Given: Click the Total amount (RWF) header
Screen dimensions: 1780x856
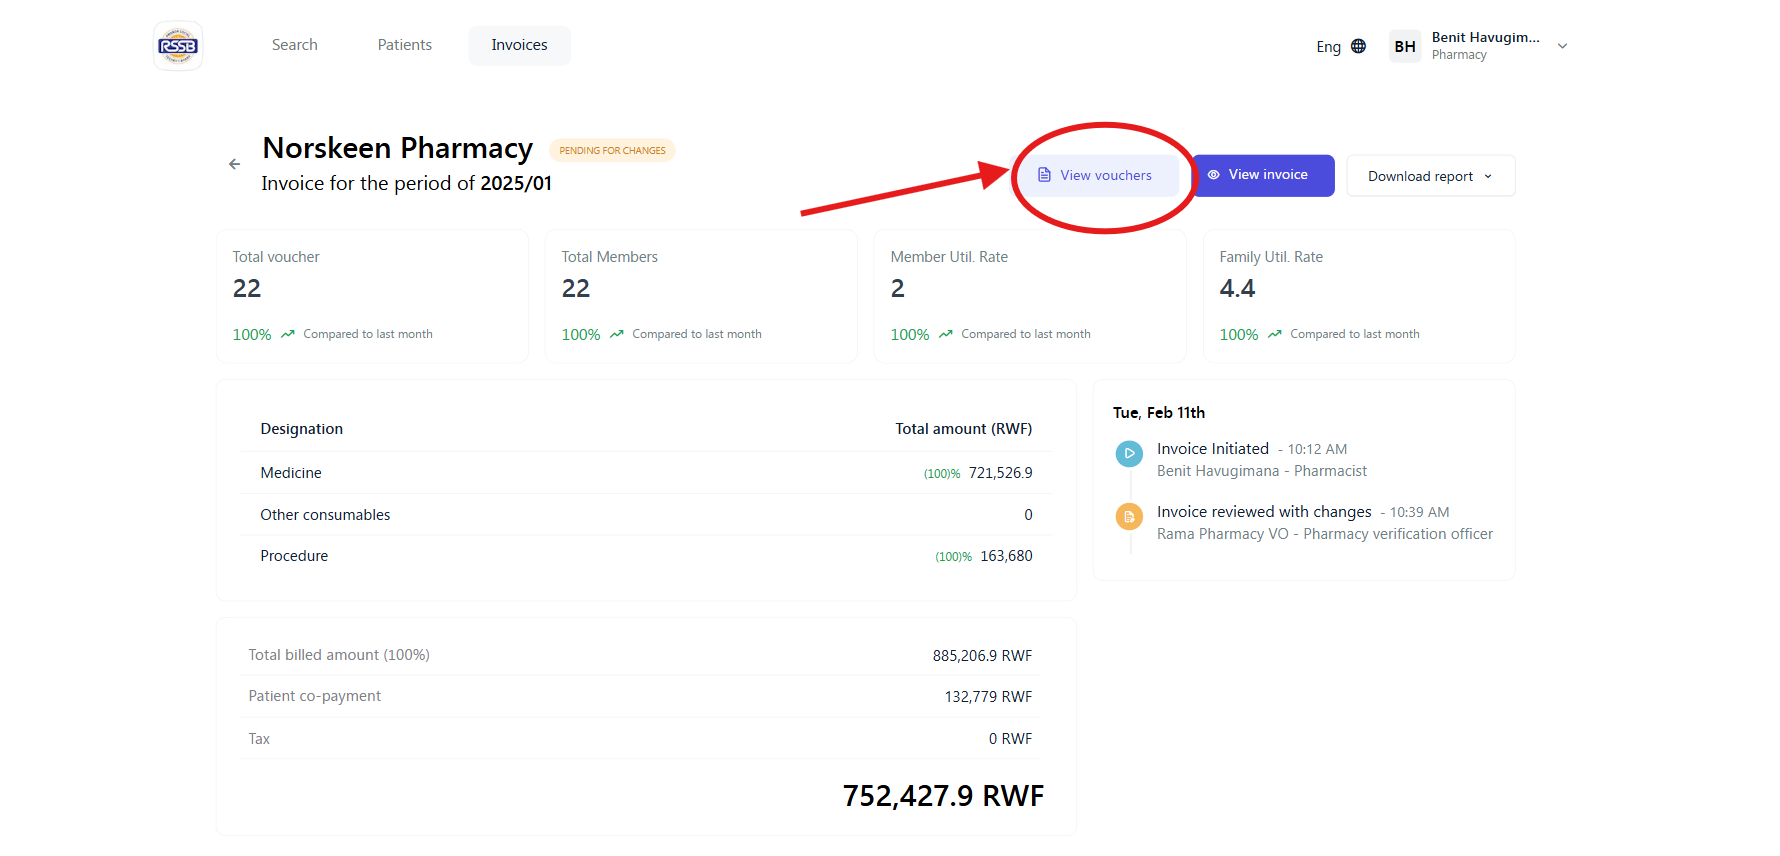Looking at the screenshot, I should (964, 429).
